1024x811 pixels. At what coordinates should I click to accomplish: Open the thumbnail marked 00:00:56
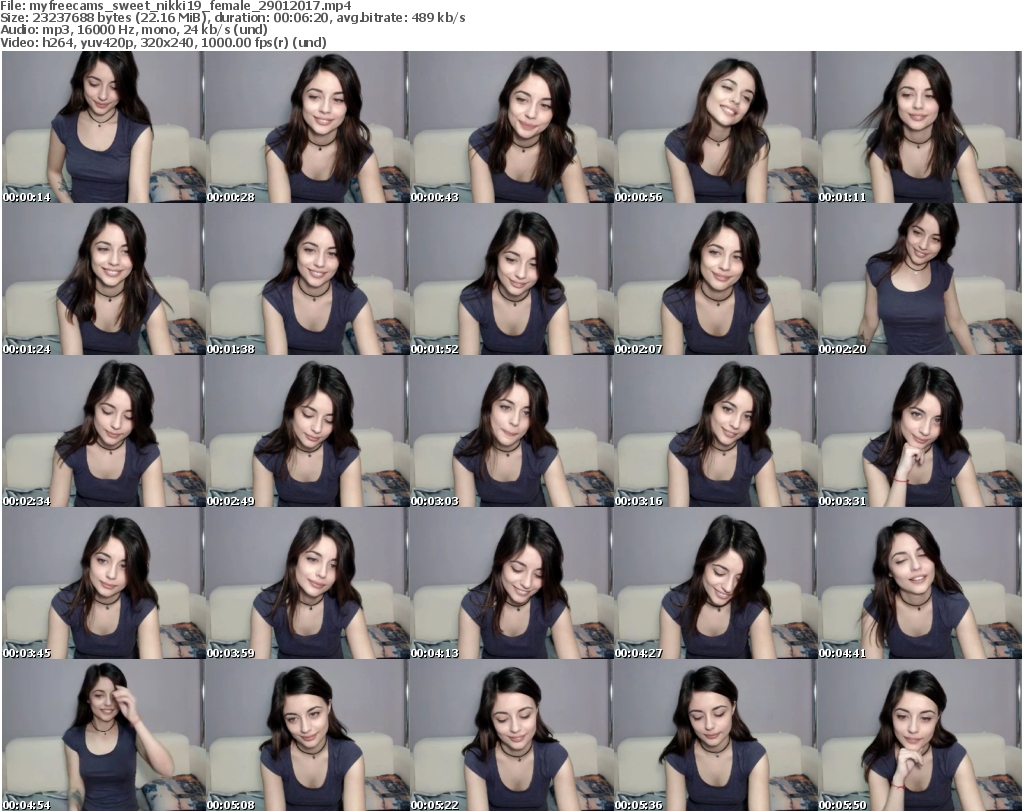(714, 127)
